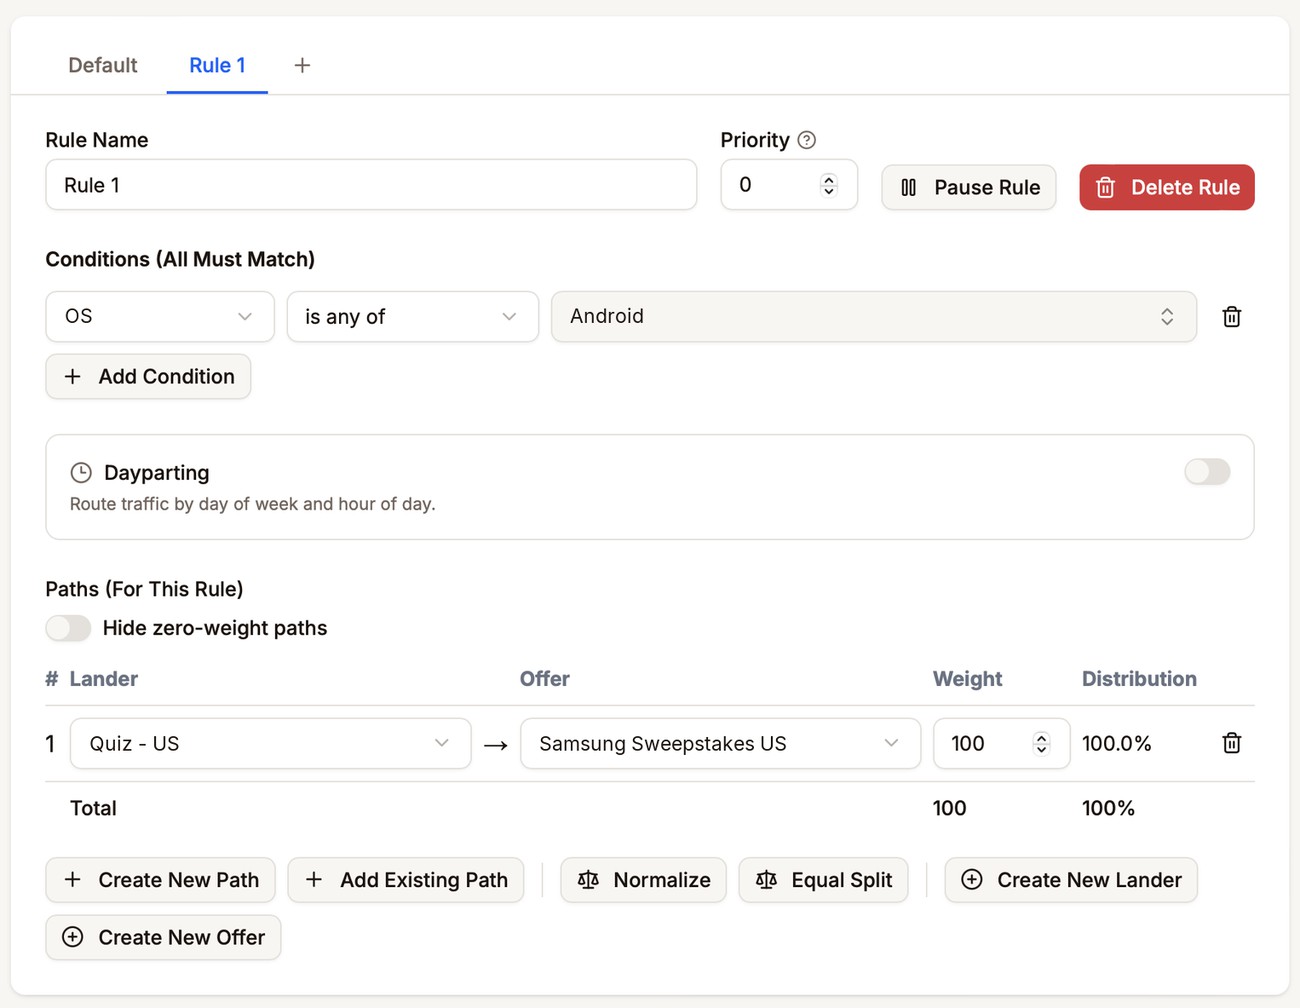Open the Quiz - US lander dropdown

coord(270,743)
